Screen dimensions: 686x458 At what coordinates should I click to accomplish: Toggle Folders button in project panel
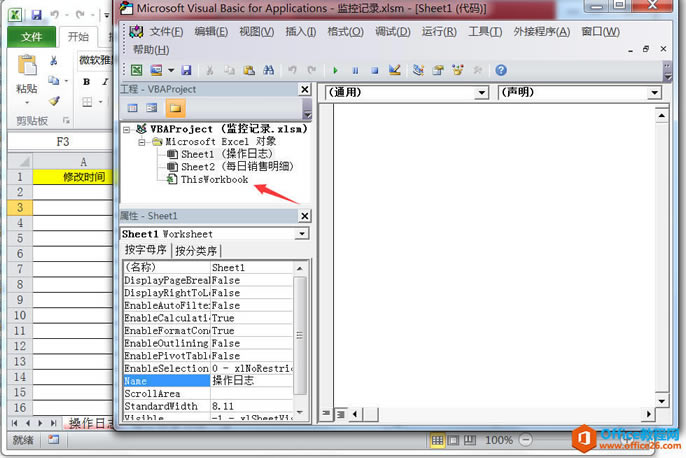[175, 108]
